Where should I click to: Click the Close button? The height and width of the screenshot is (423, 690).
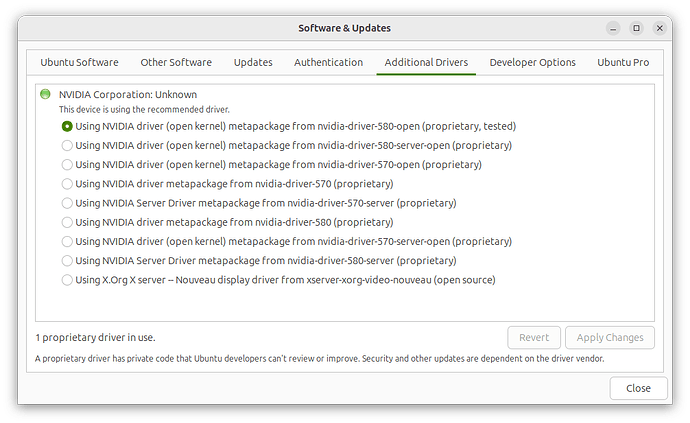pos(638,388)
